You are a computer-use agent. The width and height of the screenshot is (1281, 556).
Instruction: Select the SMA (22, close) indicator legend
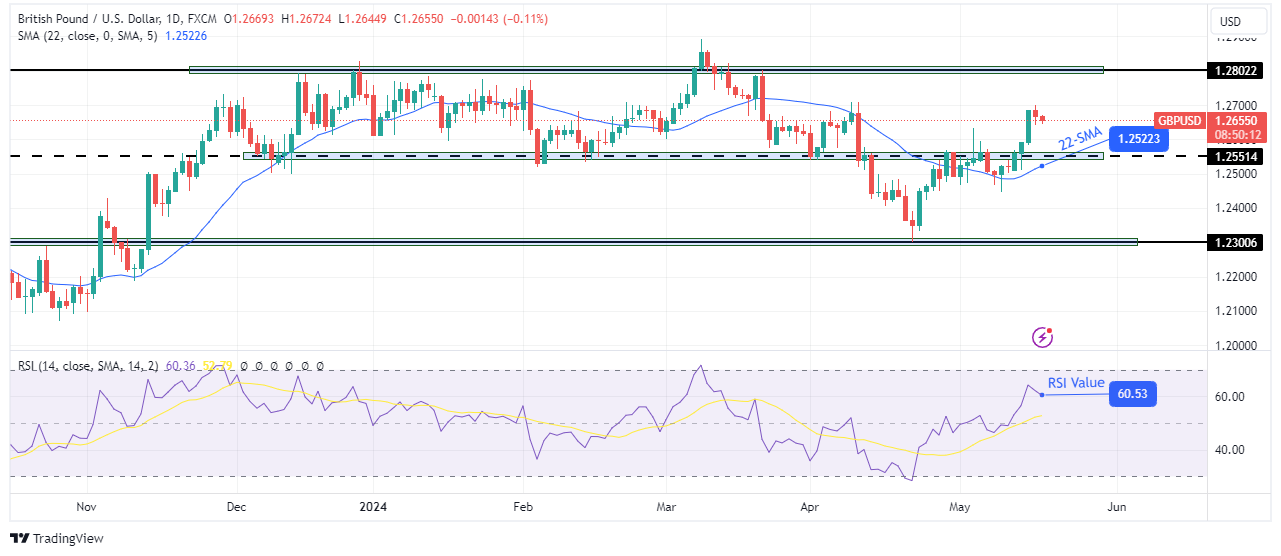tap(81, 35)
